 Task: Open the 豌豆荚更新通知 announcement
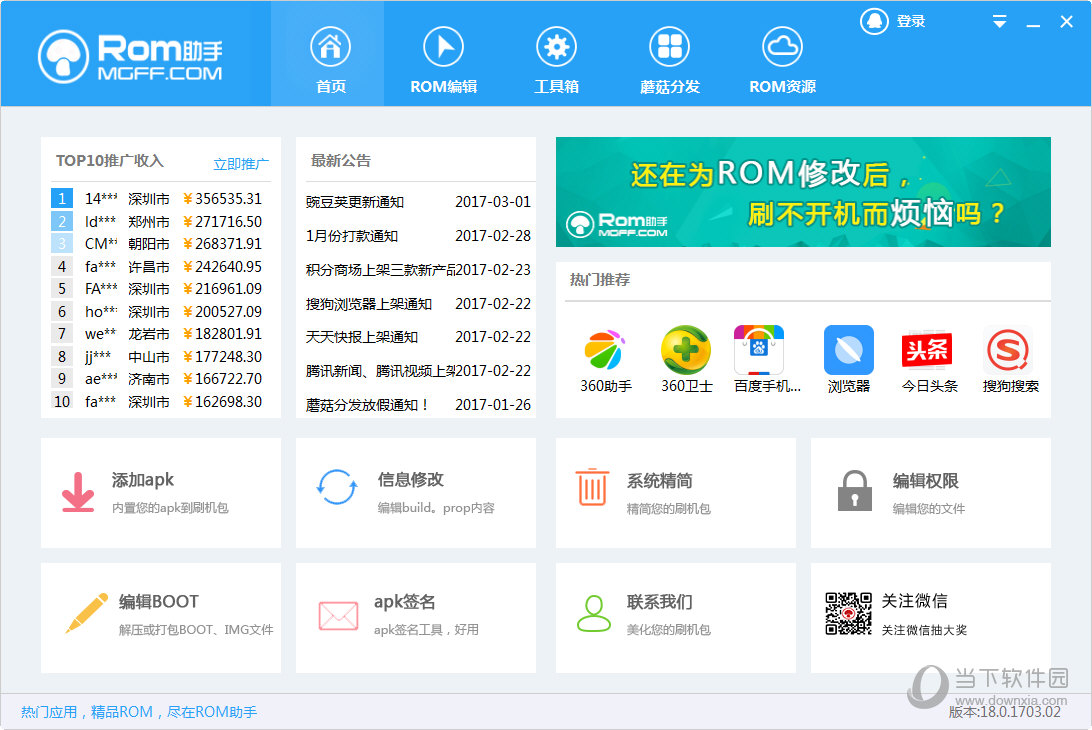pyautogui.click(x=418, y=202)
